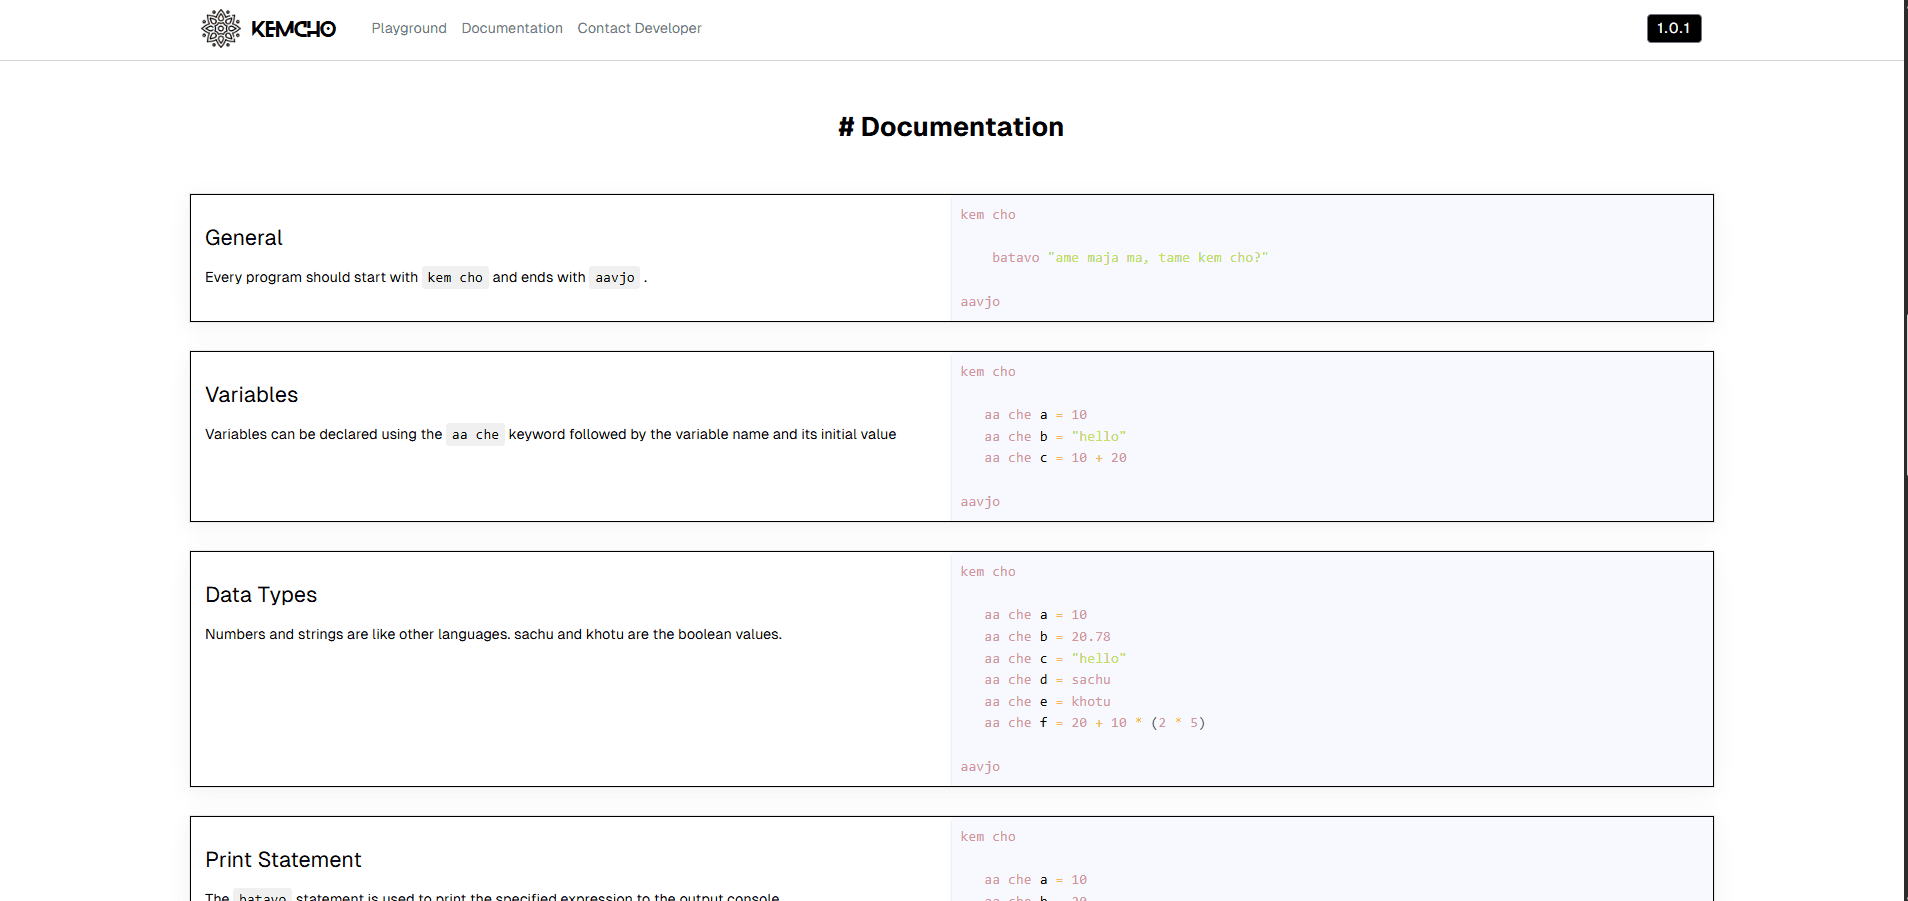Open Contact Developer link
This screenshot has width=1908, height=901.
tap(639, 28)
